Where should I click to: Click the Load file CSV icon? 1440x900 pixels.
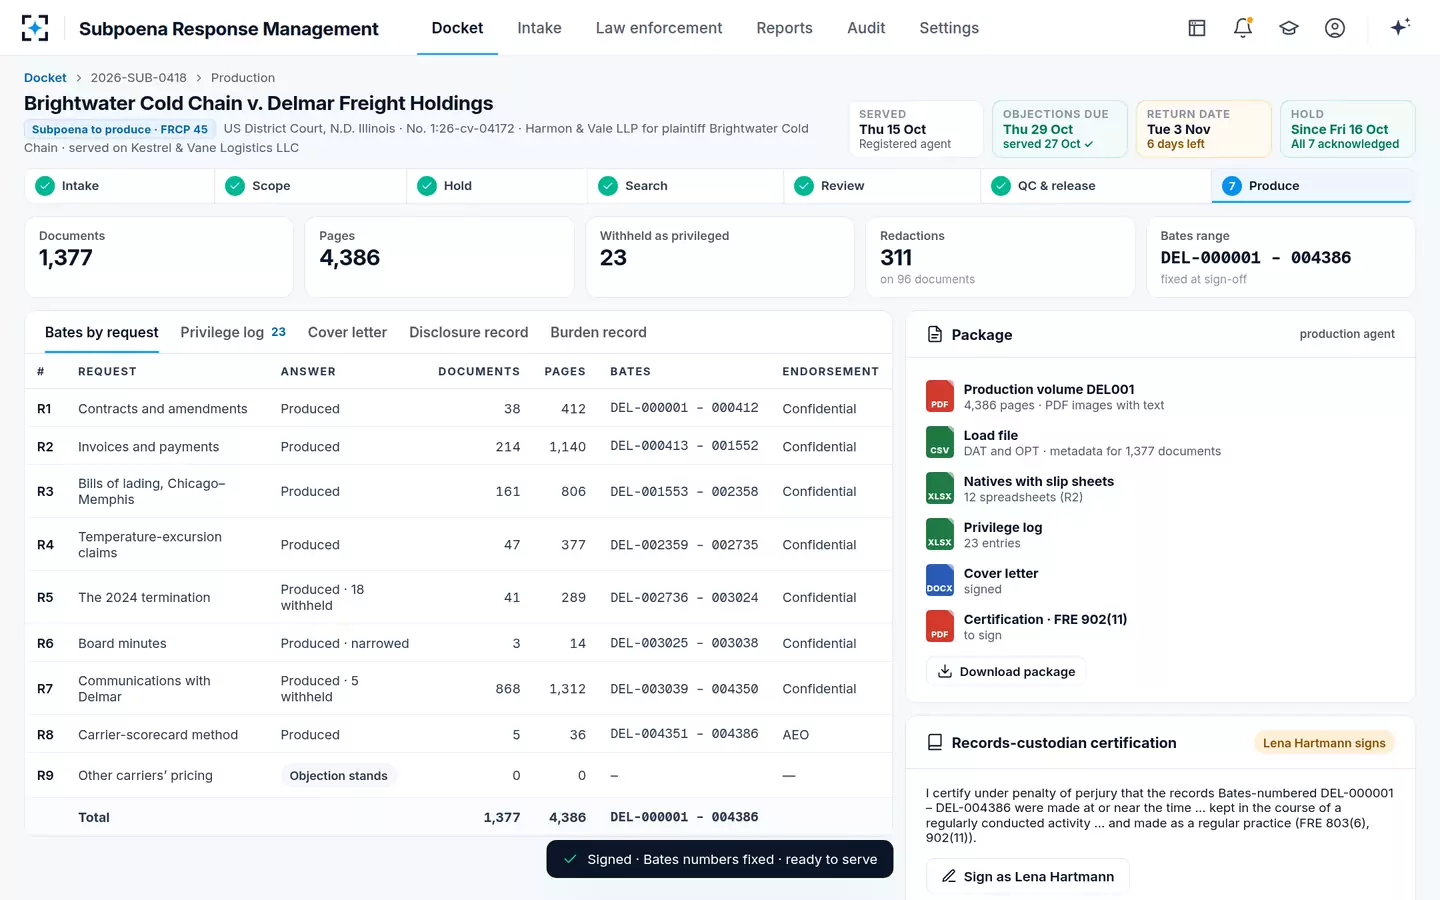pyautogui.click(x=940, y=442)
